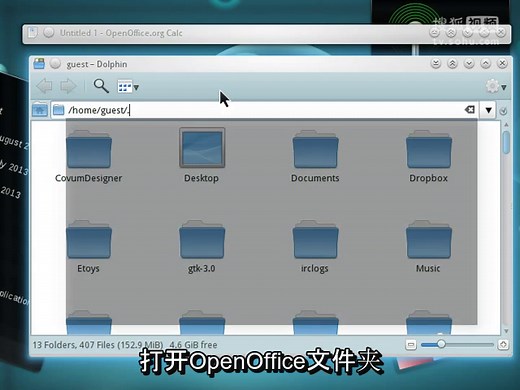
Task: Activate Untitled 1 - OpenOffice.org Calc titlebar
Action: coord(266,33)
